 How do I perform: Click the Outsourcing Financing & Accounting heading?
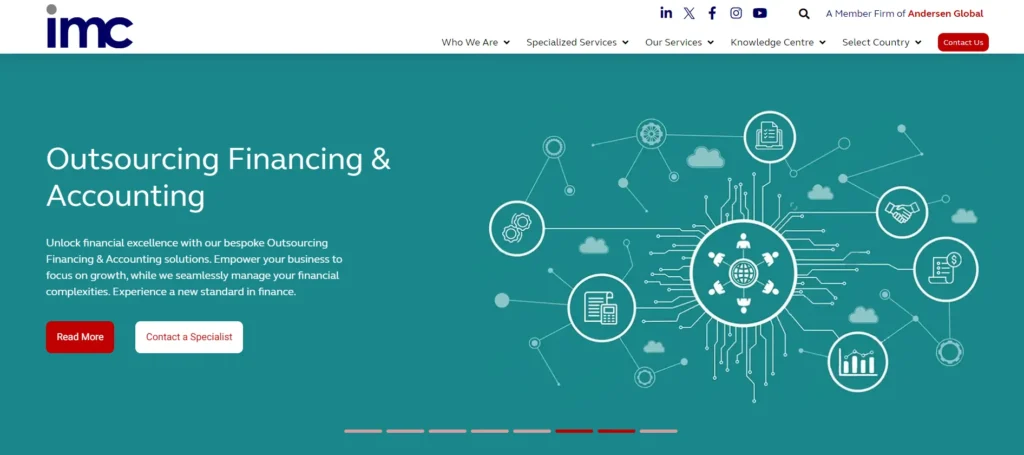[x=218, y=178]
